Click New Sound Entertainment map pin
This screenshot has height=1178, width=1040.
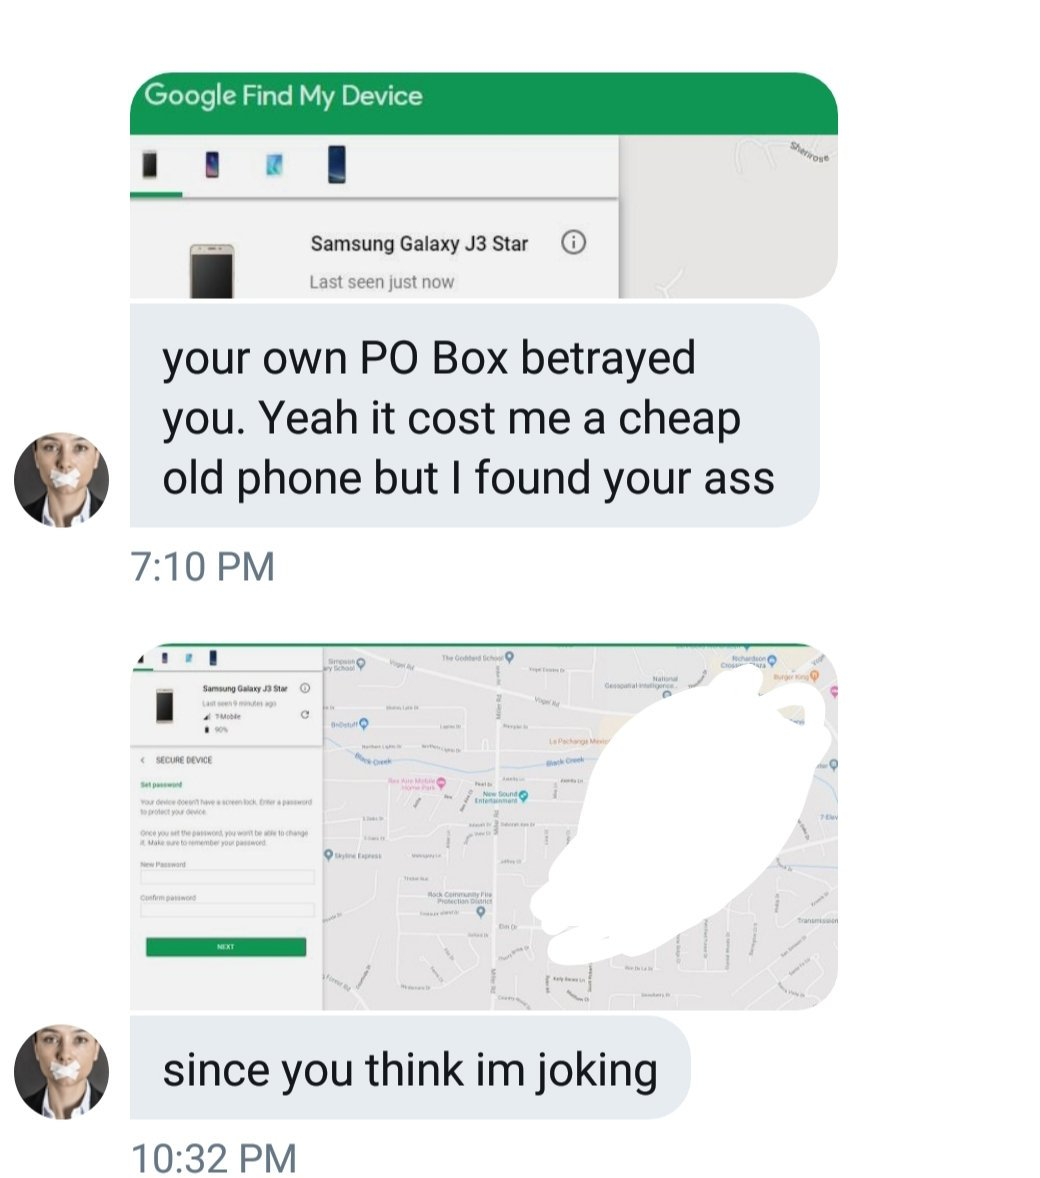(524, 795)
